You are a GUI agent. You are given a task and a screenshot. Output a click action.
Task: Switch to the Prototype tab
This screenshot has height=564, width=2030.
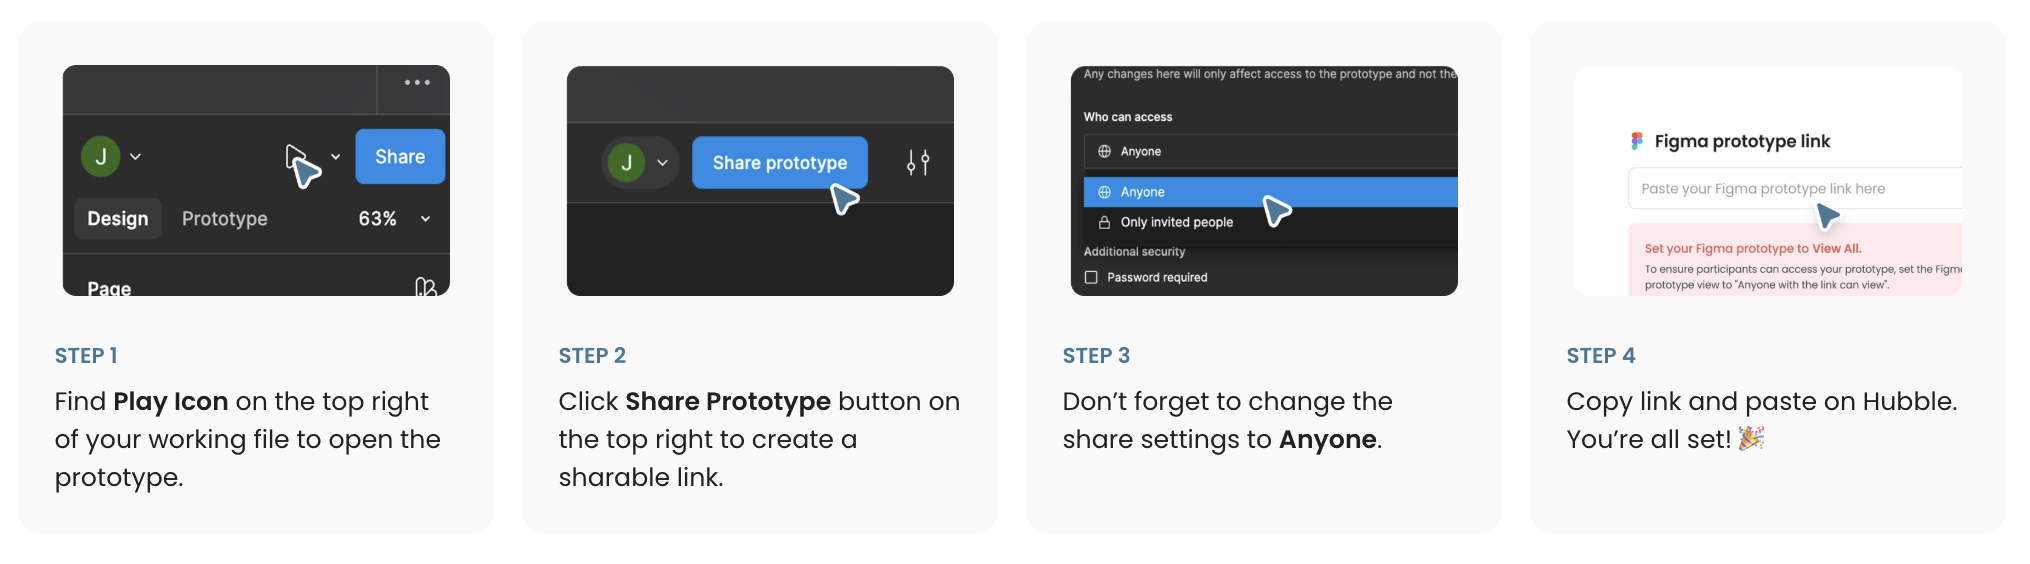pos(225,219)
